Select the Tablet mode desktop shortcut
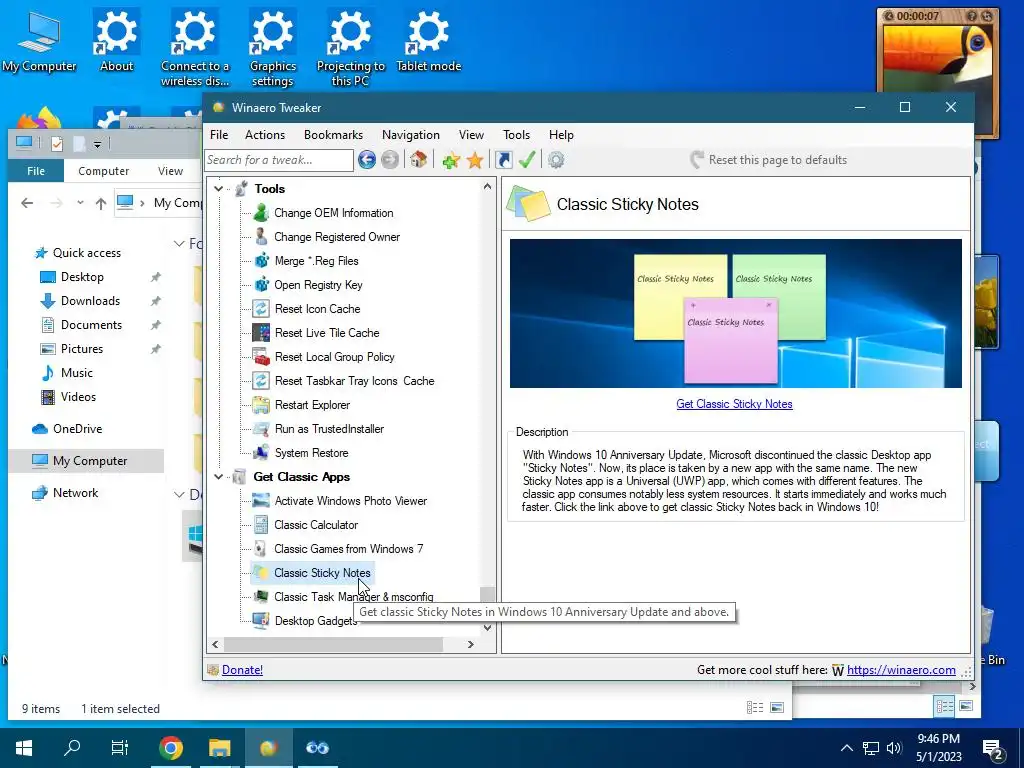Image resolution: width=1024 pixels, height=768 pixels. point(428,40)
